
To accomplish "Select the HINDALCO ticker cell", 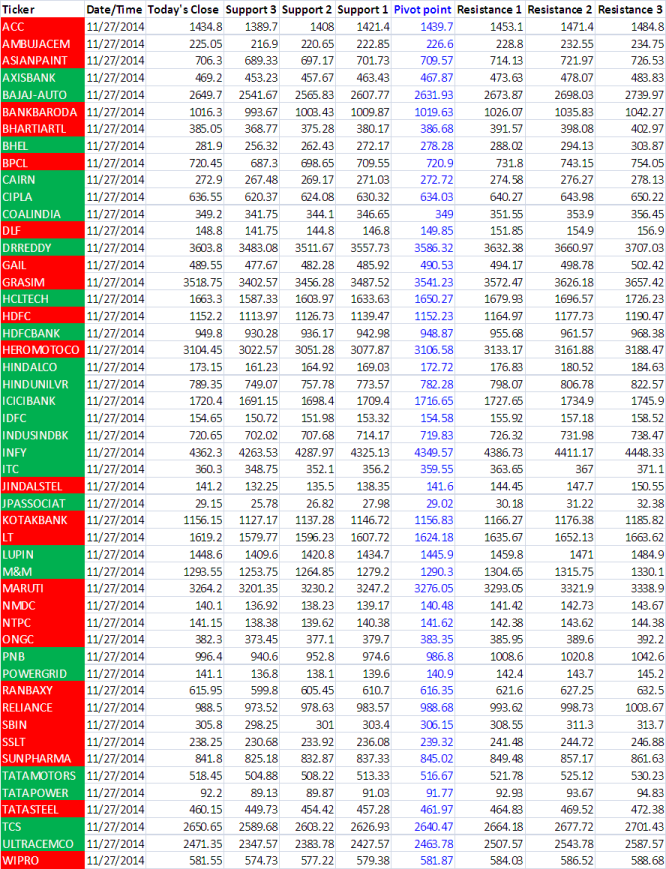I will click(42, 367).
